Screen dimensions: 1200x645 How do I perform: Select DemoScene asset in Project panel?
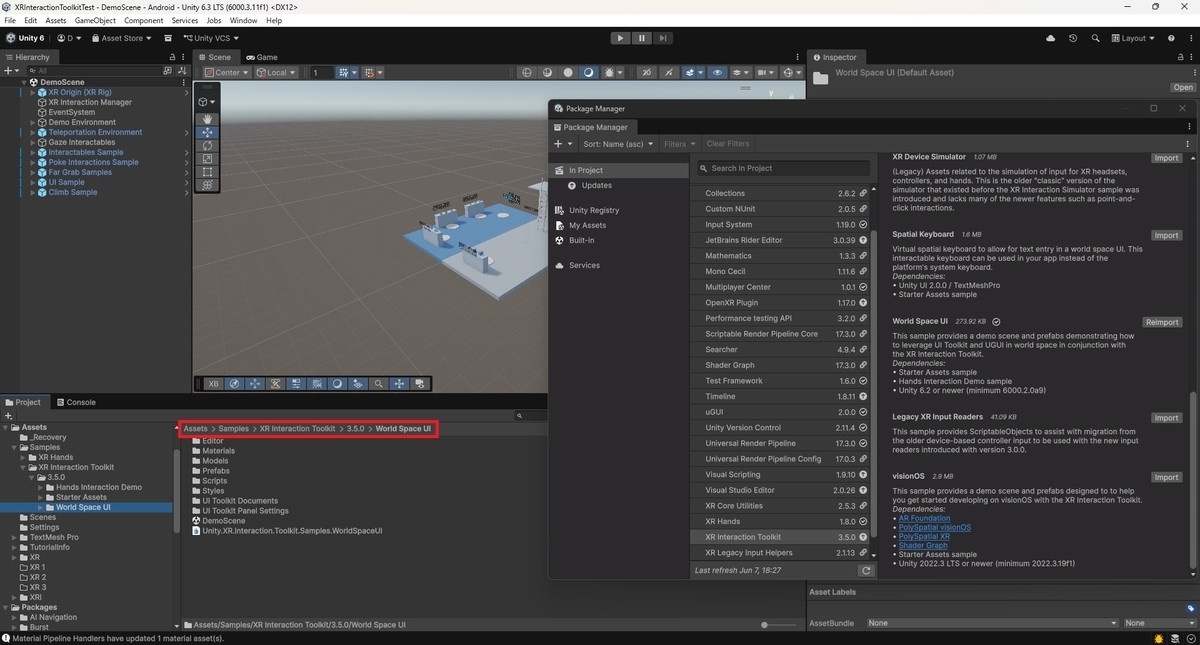coord(223,521)
